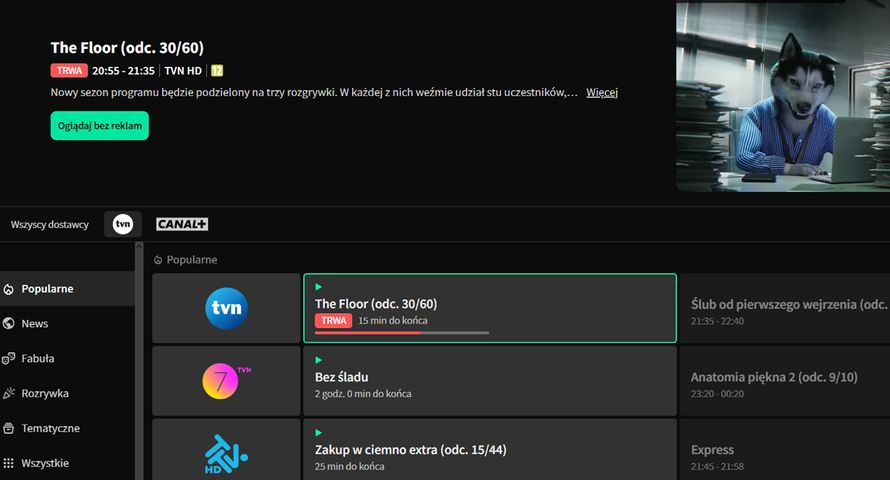
Task: Click the 23:20 - 00:20 time text
Action: (717, 394)
